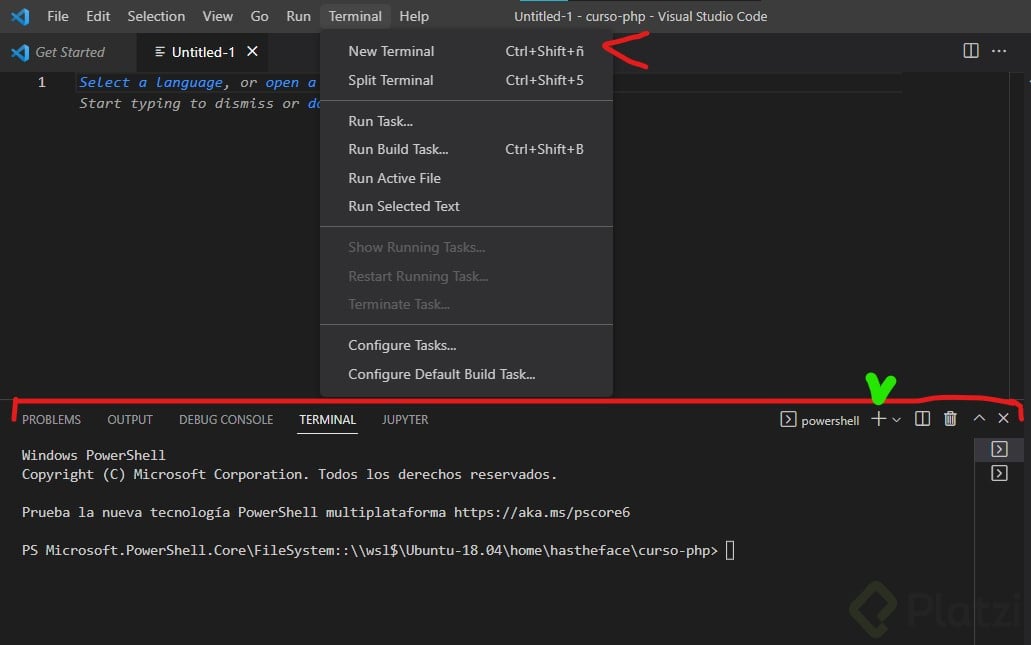Viewport: 1031px width, 645px height.
Task: Split the terminal using the panel split icon
Action: [923, 419]
